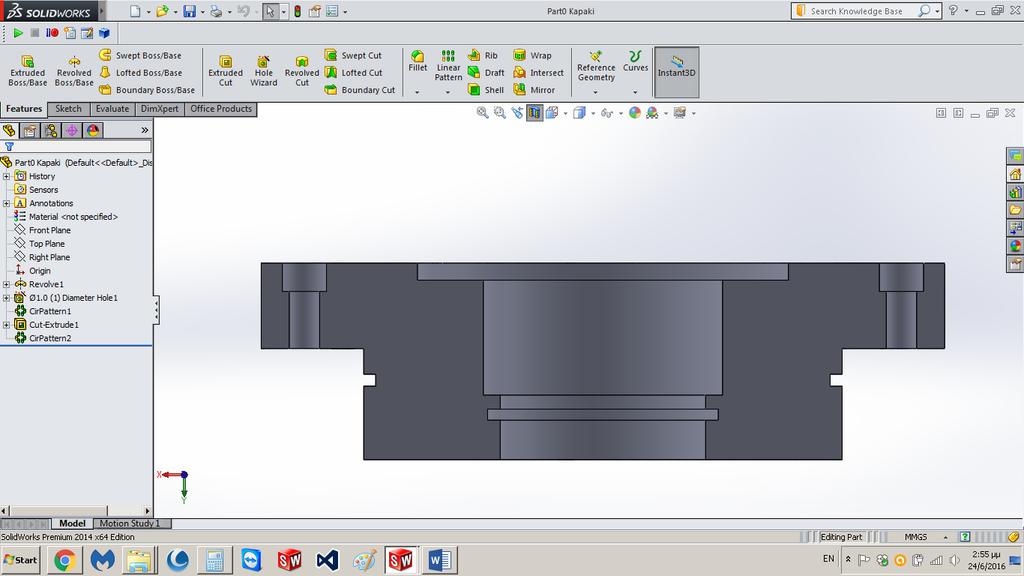
Task: Select the Shell feature
Action: (486, 89)
